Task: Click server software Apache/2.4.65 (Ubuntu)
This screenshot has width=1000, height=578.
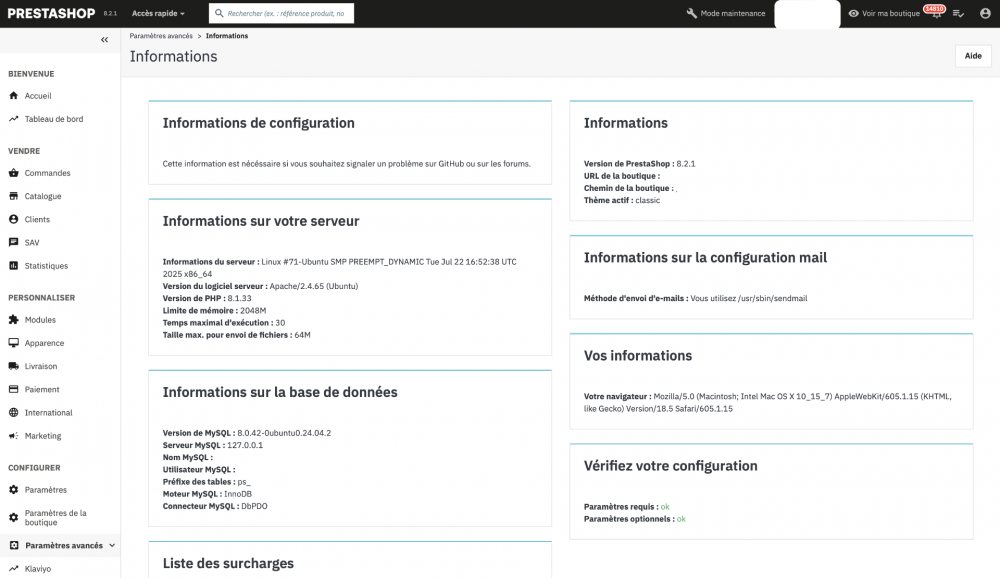Action: pyautogui.click(x=314, y=286)
